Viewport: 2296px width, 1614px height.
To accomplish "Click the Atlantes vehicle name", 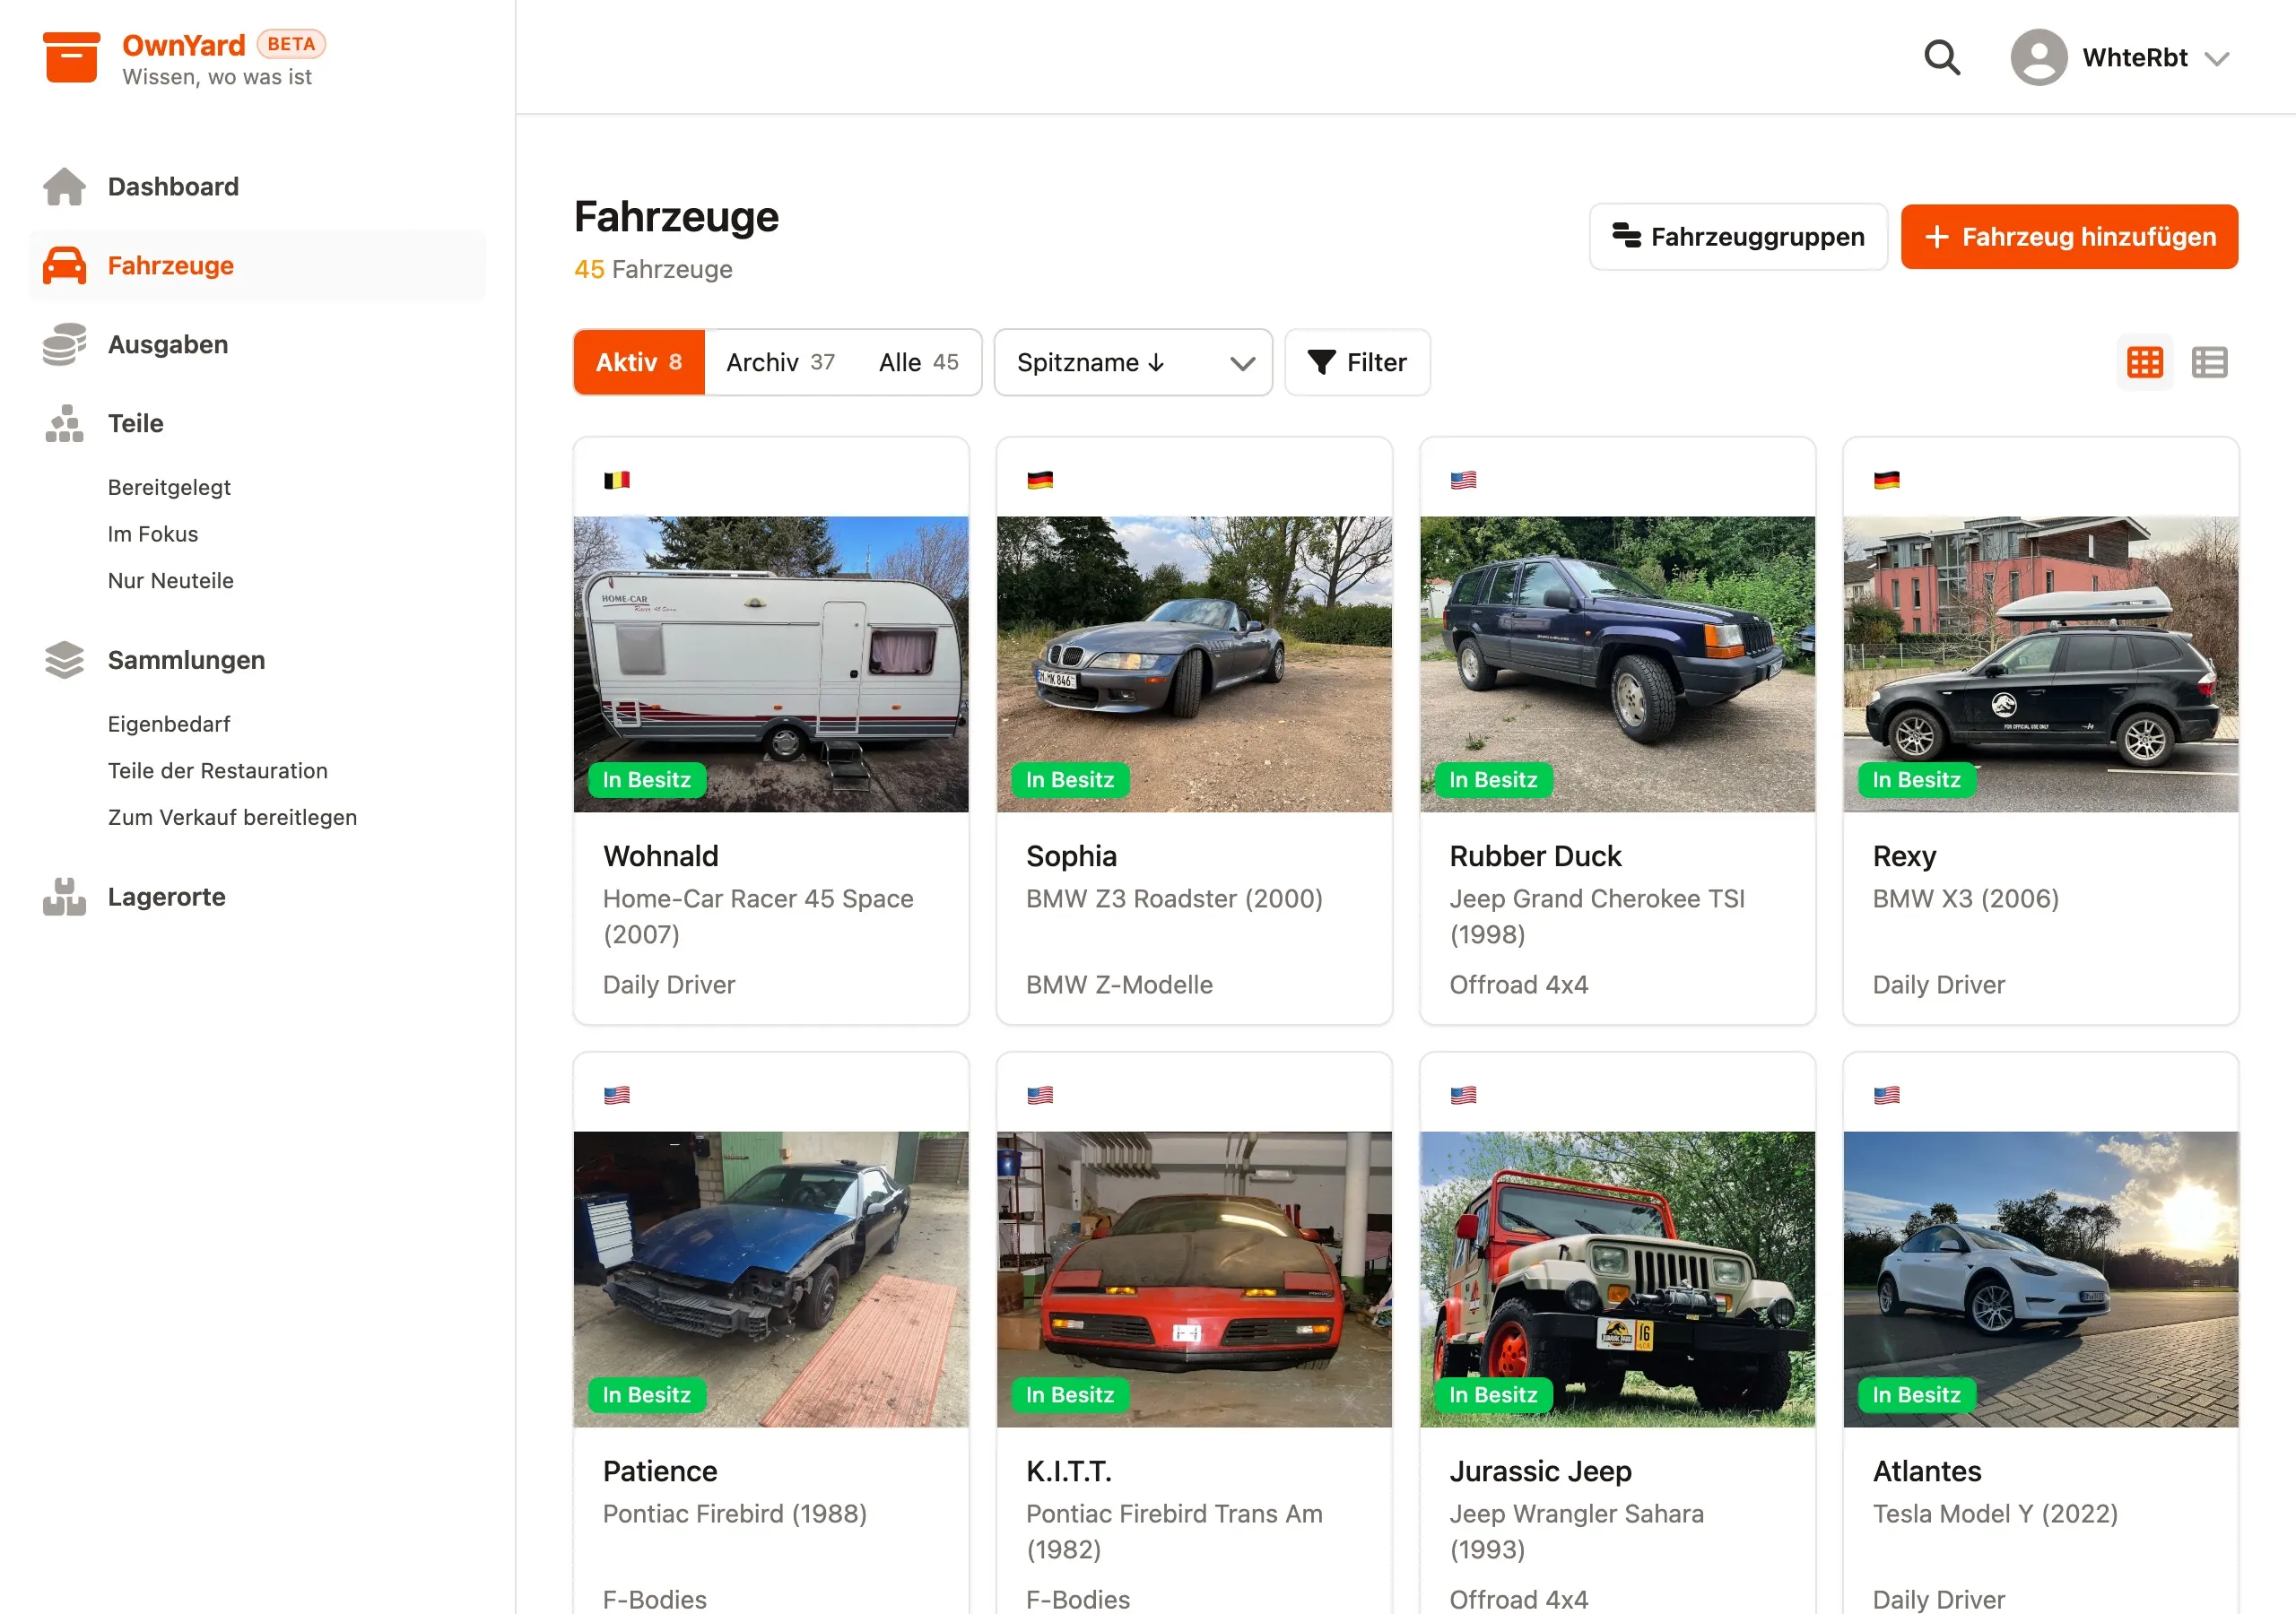I will point(1926,1471).
